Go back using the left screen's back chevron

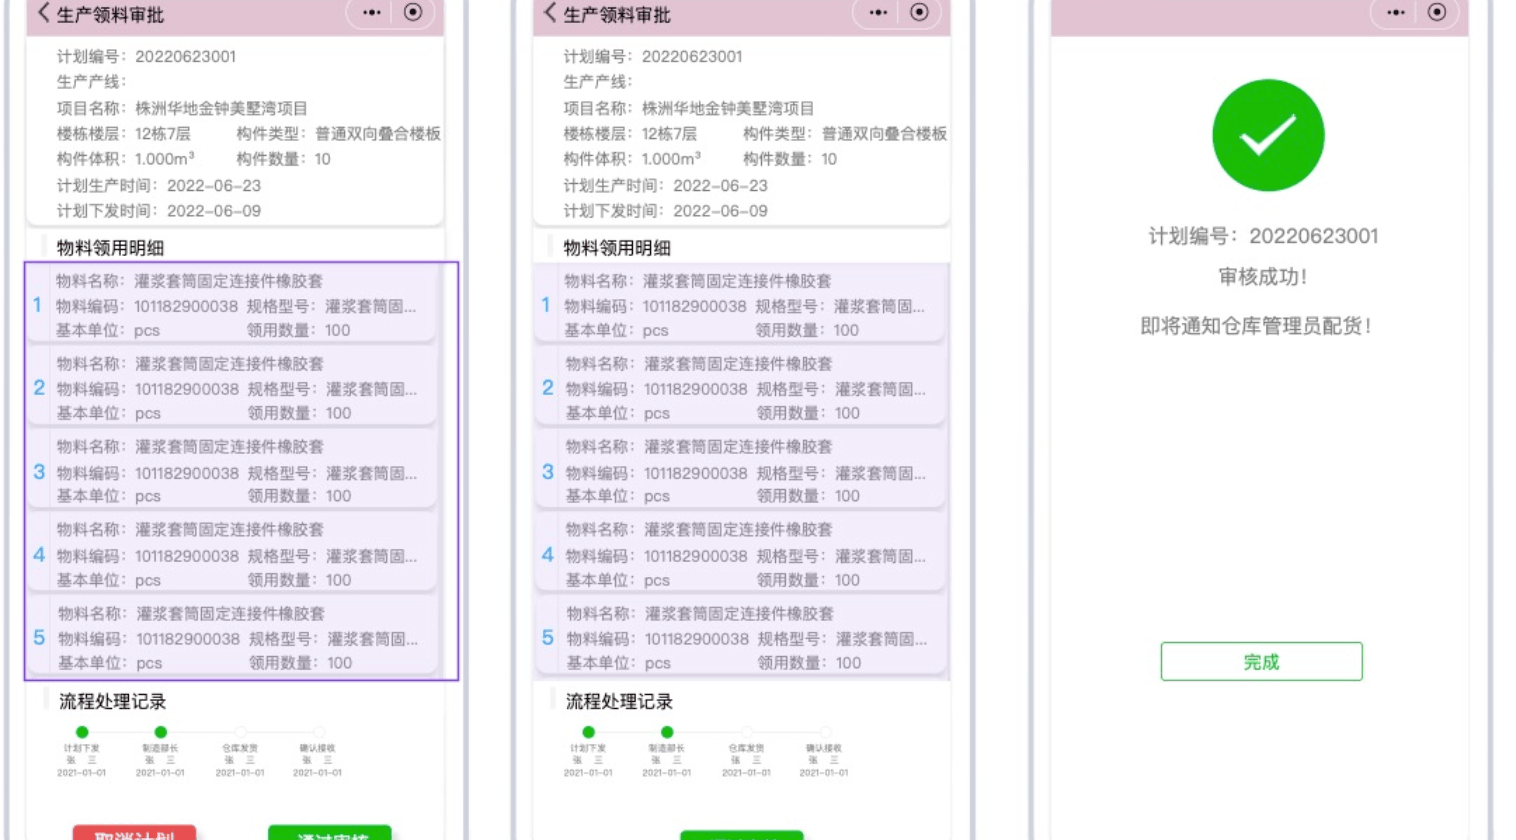click(x=43, y=13)
